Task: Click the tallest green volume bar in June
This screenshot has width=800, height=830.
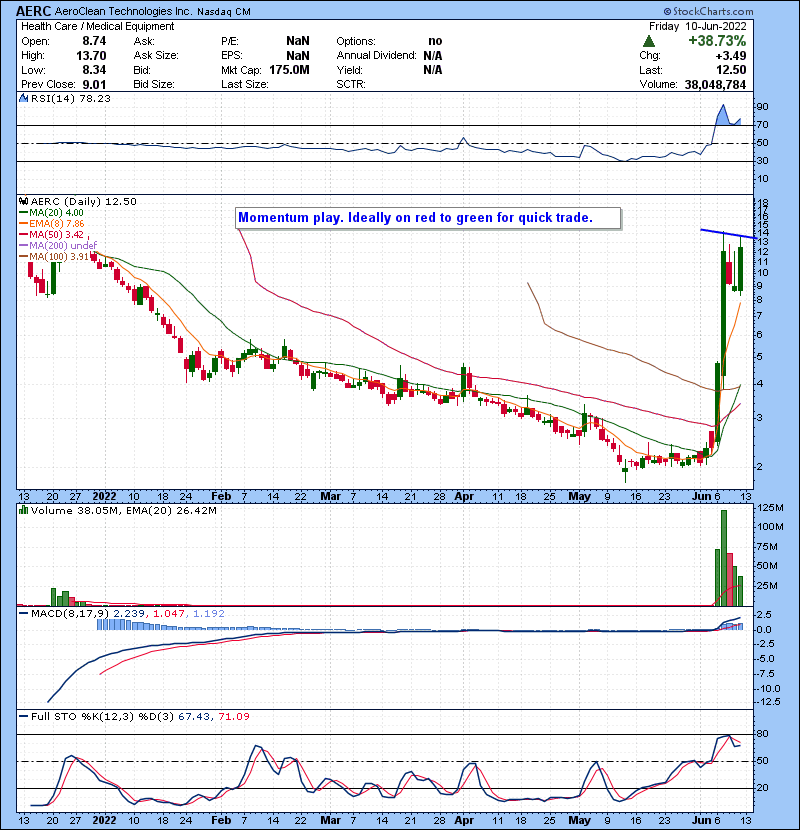Action: 724,558
